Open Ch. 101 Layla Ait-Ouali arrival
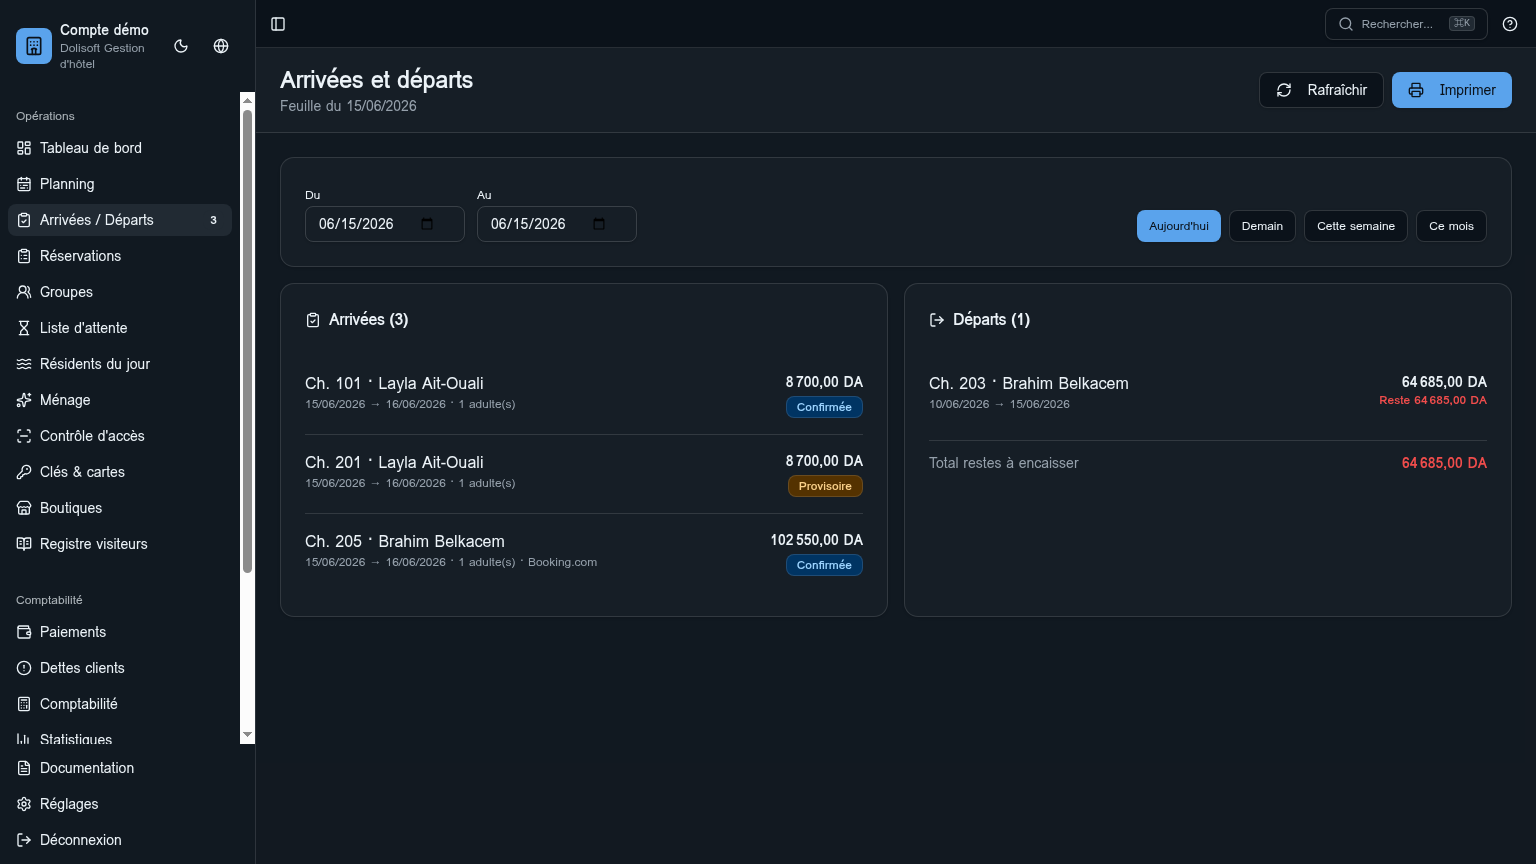Viewport: 1536px width, 864px height. click(584, 395)
